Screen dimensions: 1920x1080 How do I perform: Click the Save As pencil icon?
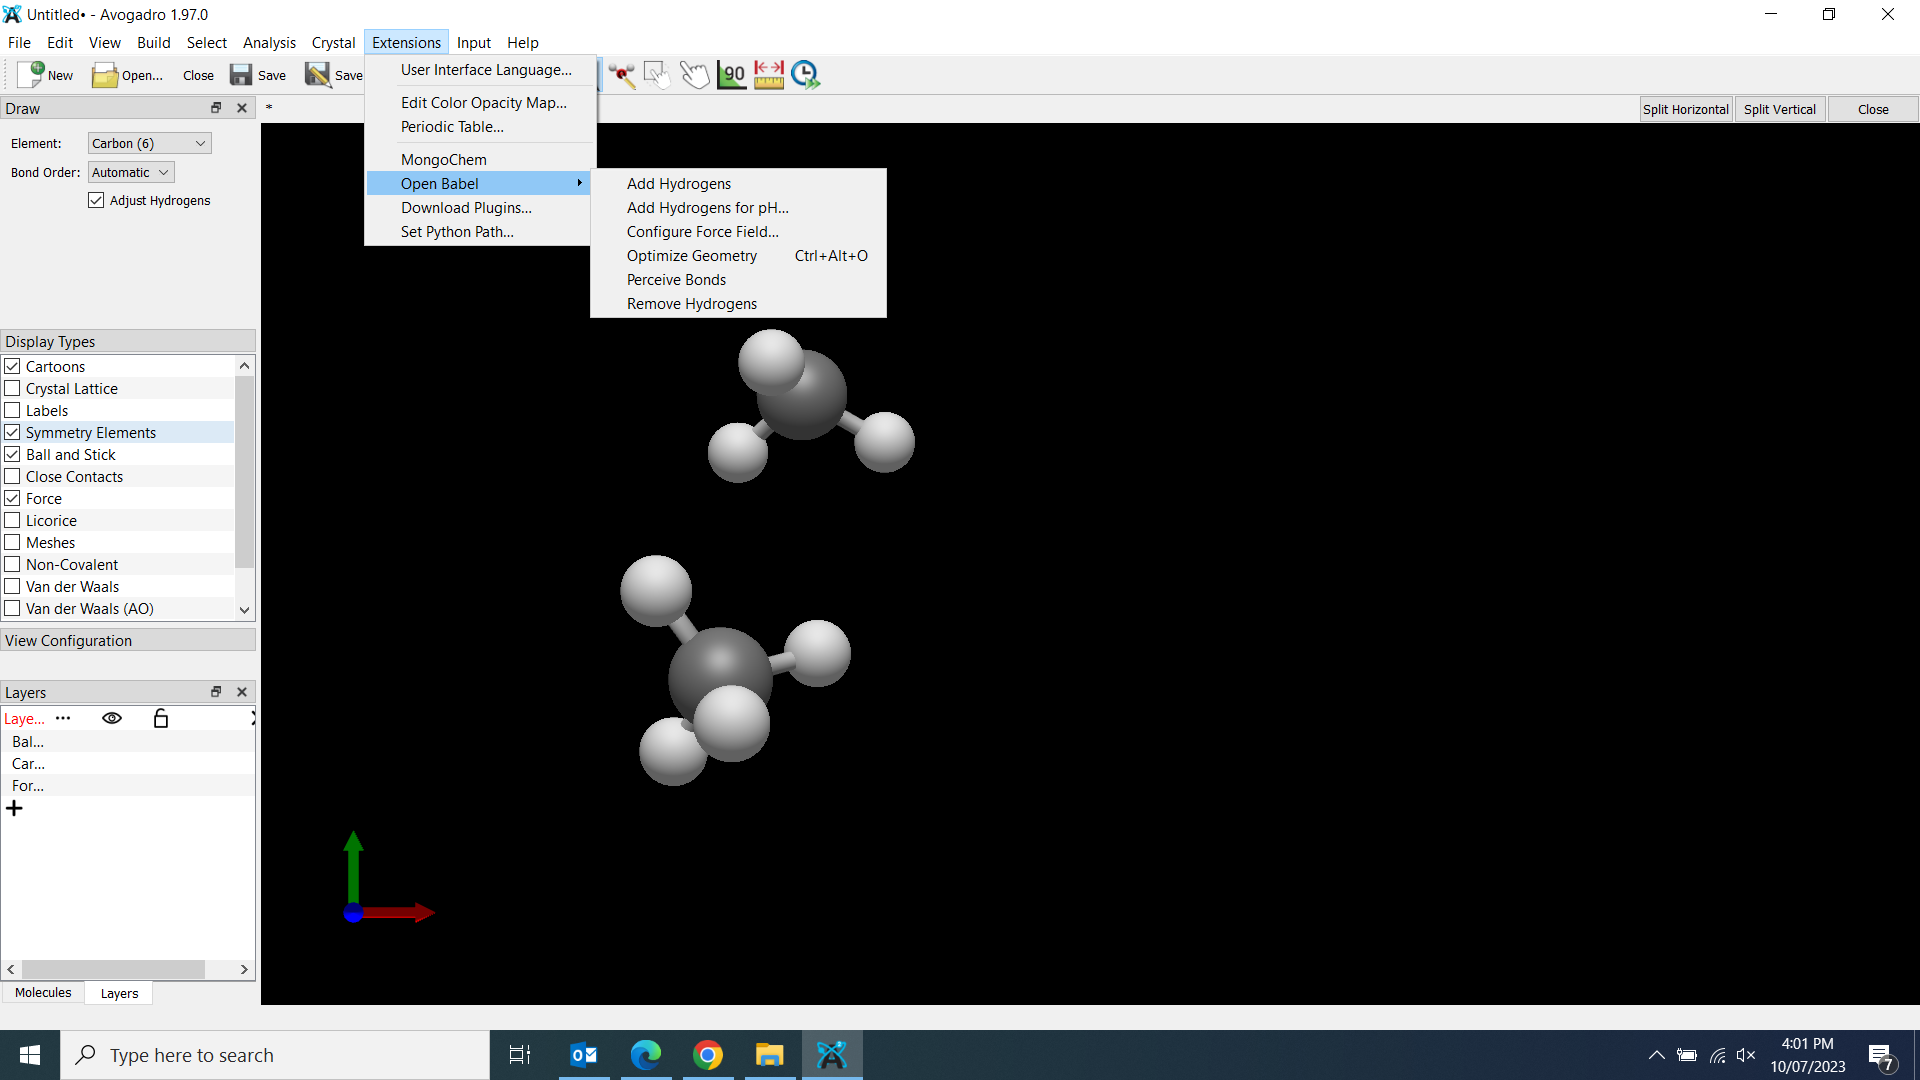318,75
